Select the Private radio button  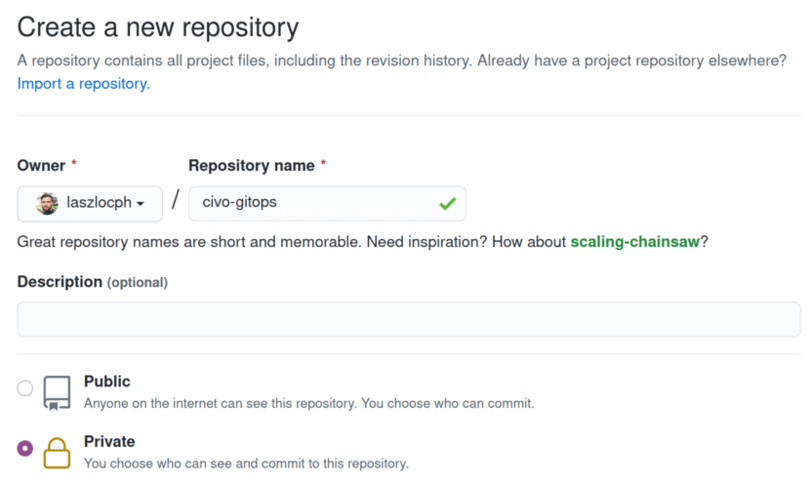point(25,448)
